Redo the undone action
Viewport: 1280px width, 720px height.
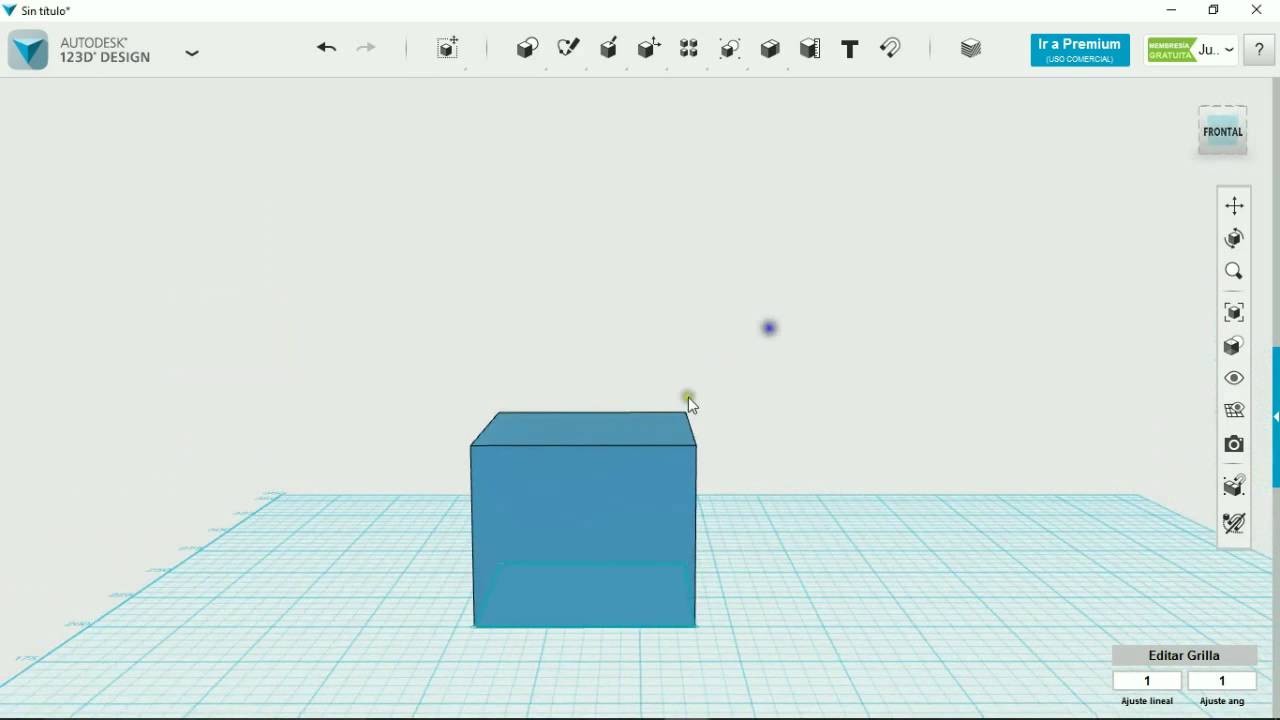tap(366, 48)
